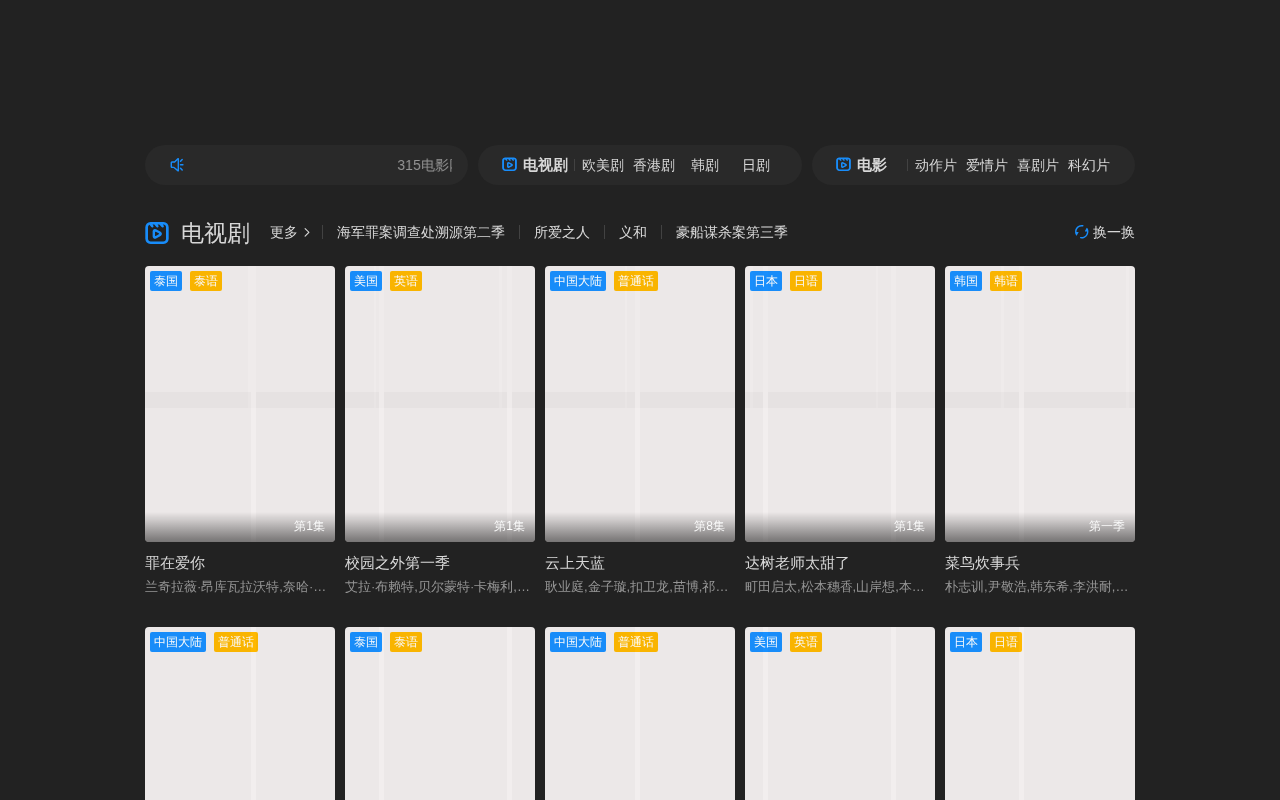Select the 科幻片 movie category
Viewport: 1280px width, 800px height.
(1089, 165)
